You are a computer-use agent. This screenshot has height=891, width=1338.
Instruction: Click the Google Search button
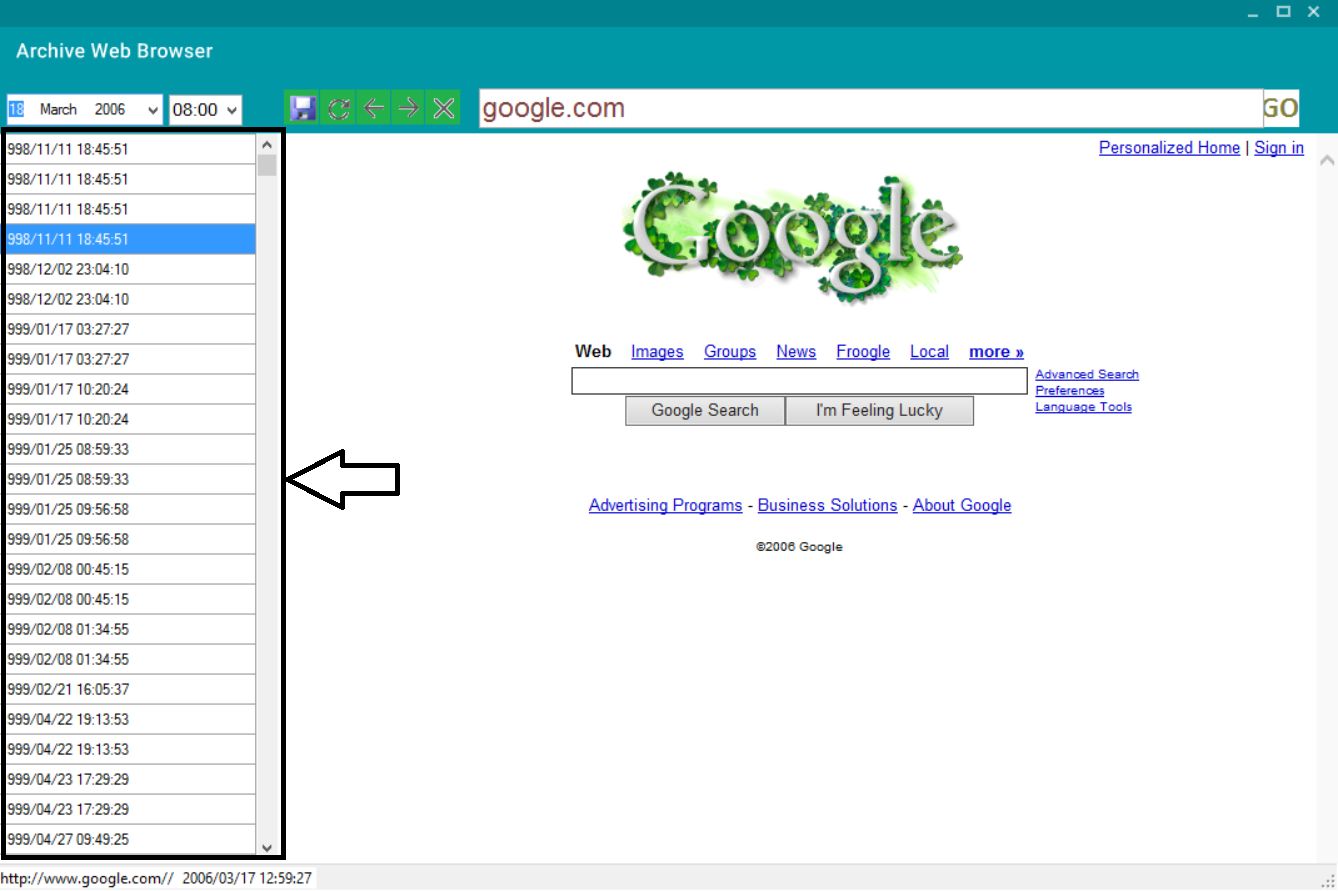tap(705, 410)
